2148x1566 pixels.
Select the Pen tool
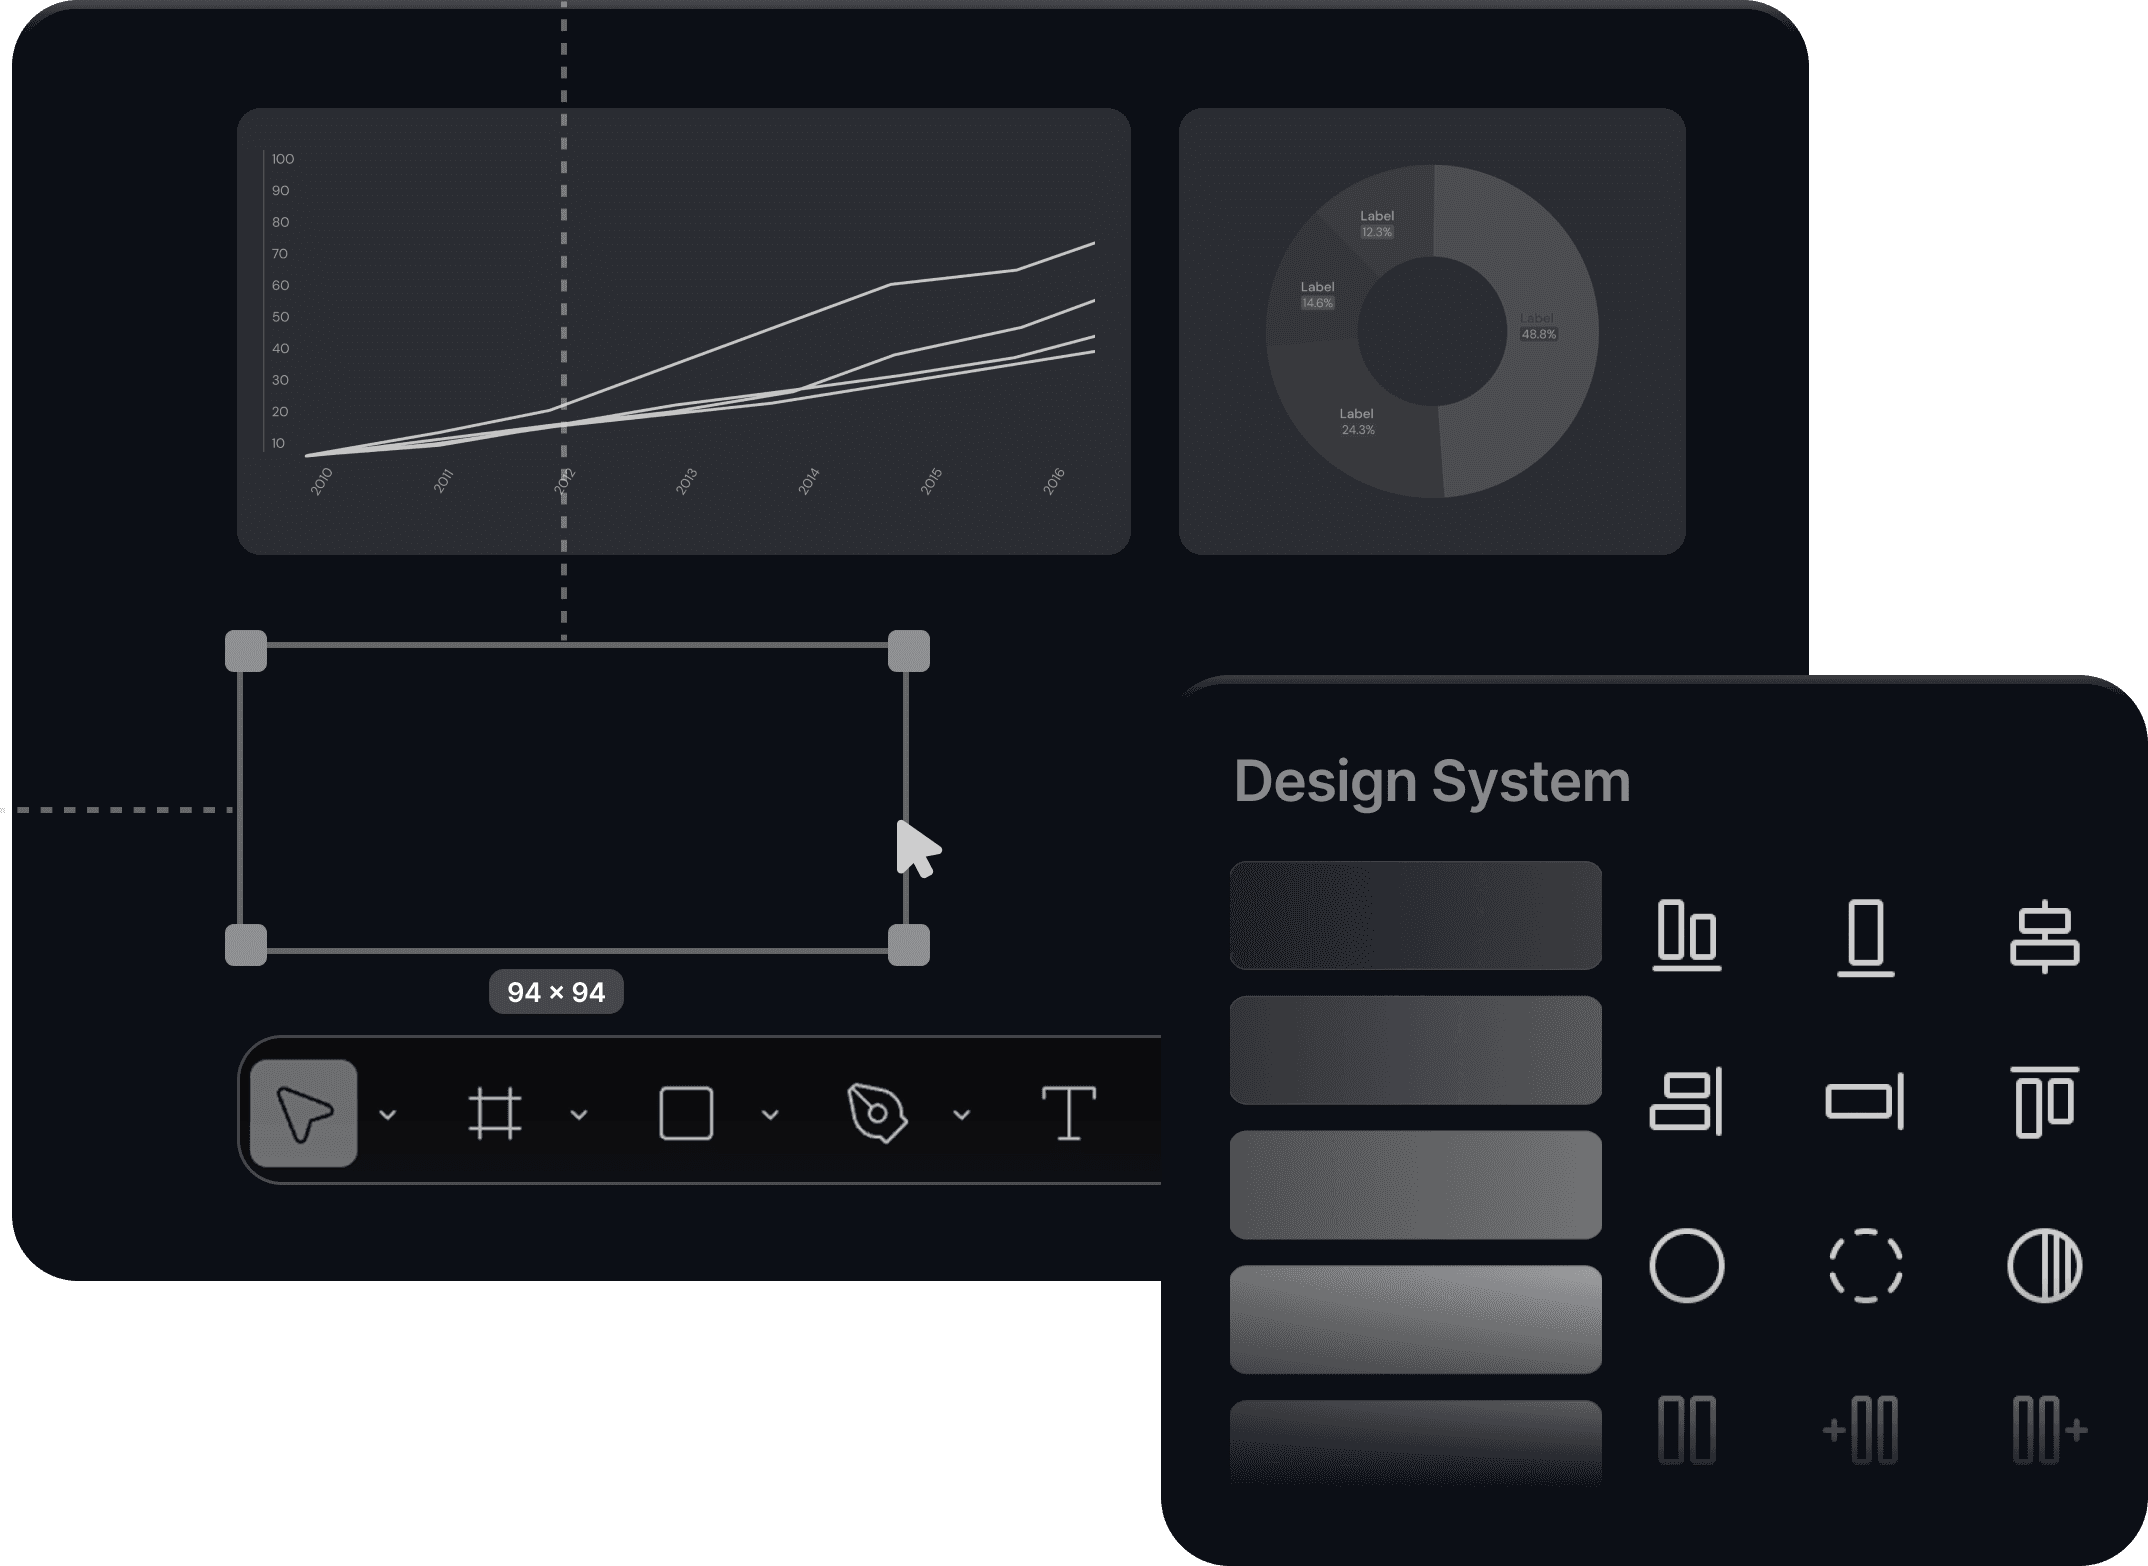point(877,1113)
